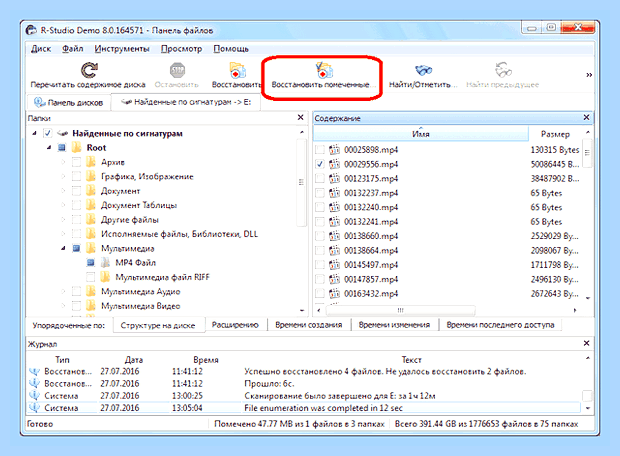Click the Мультимедиа файл RIFF folder icon
This screenshot has height=456, width=620.
105,277
